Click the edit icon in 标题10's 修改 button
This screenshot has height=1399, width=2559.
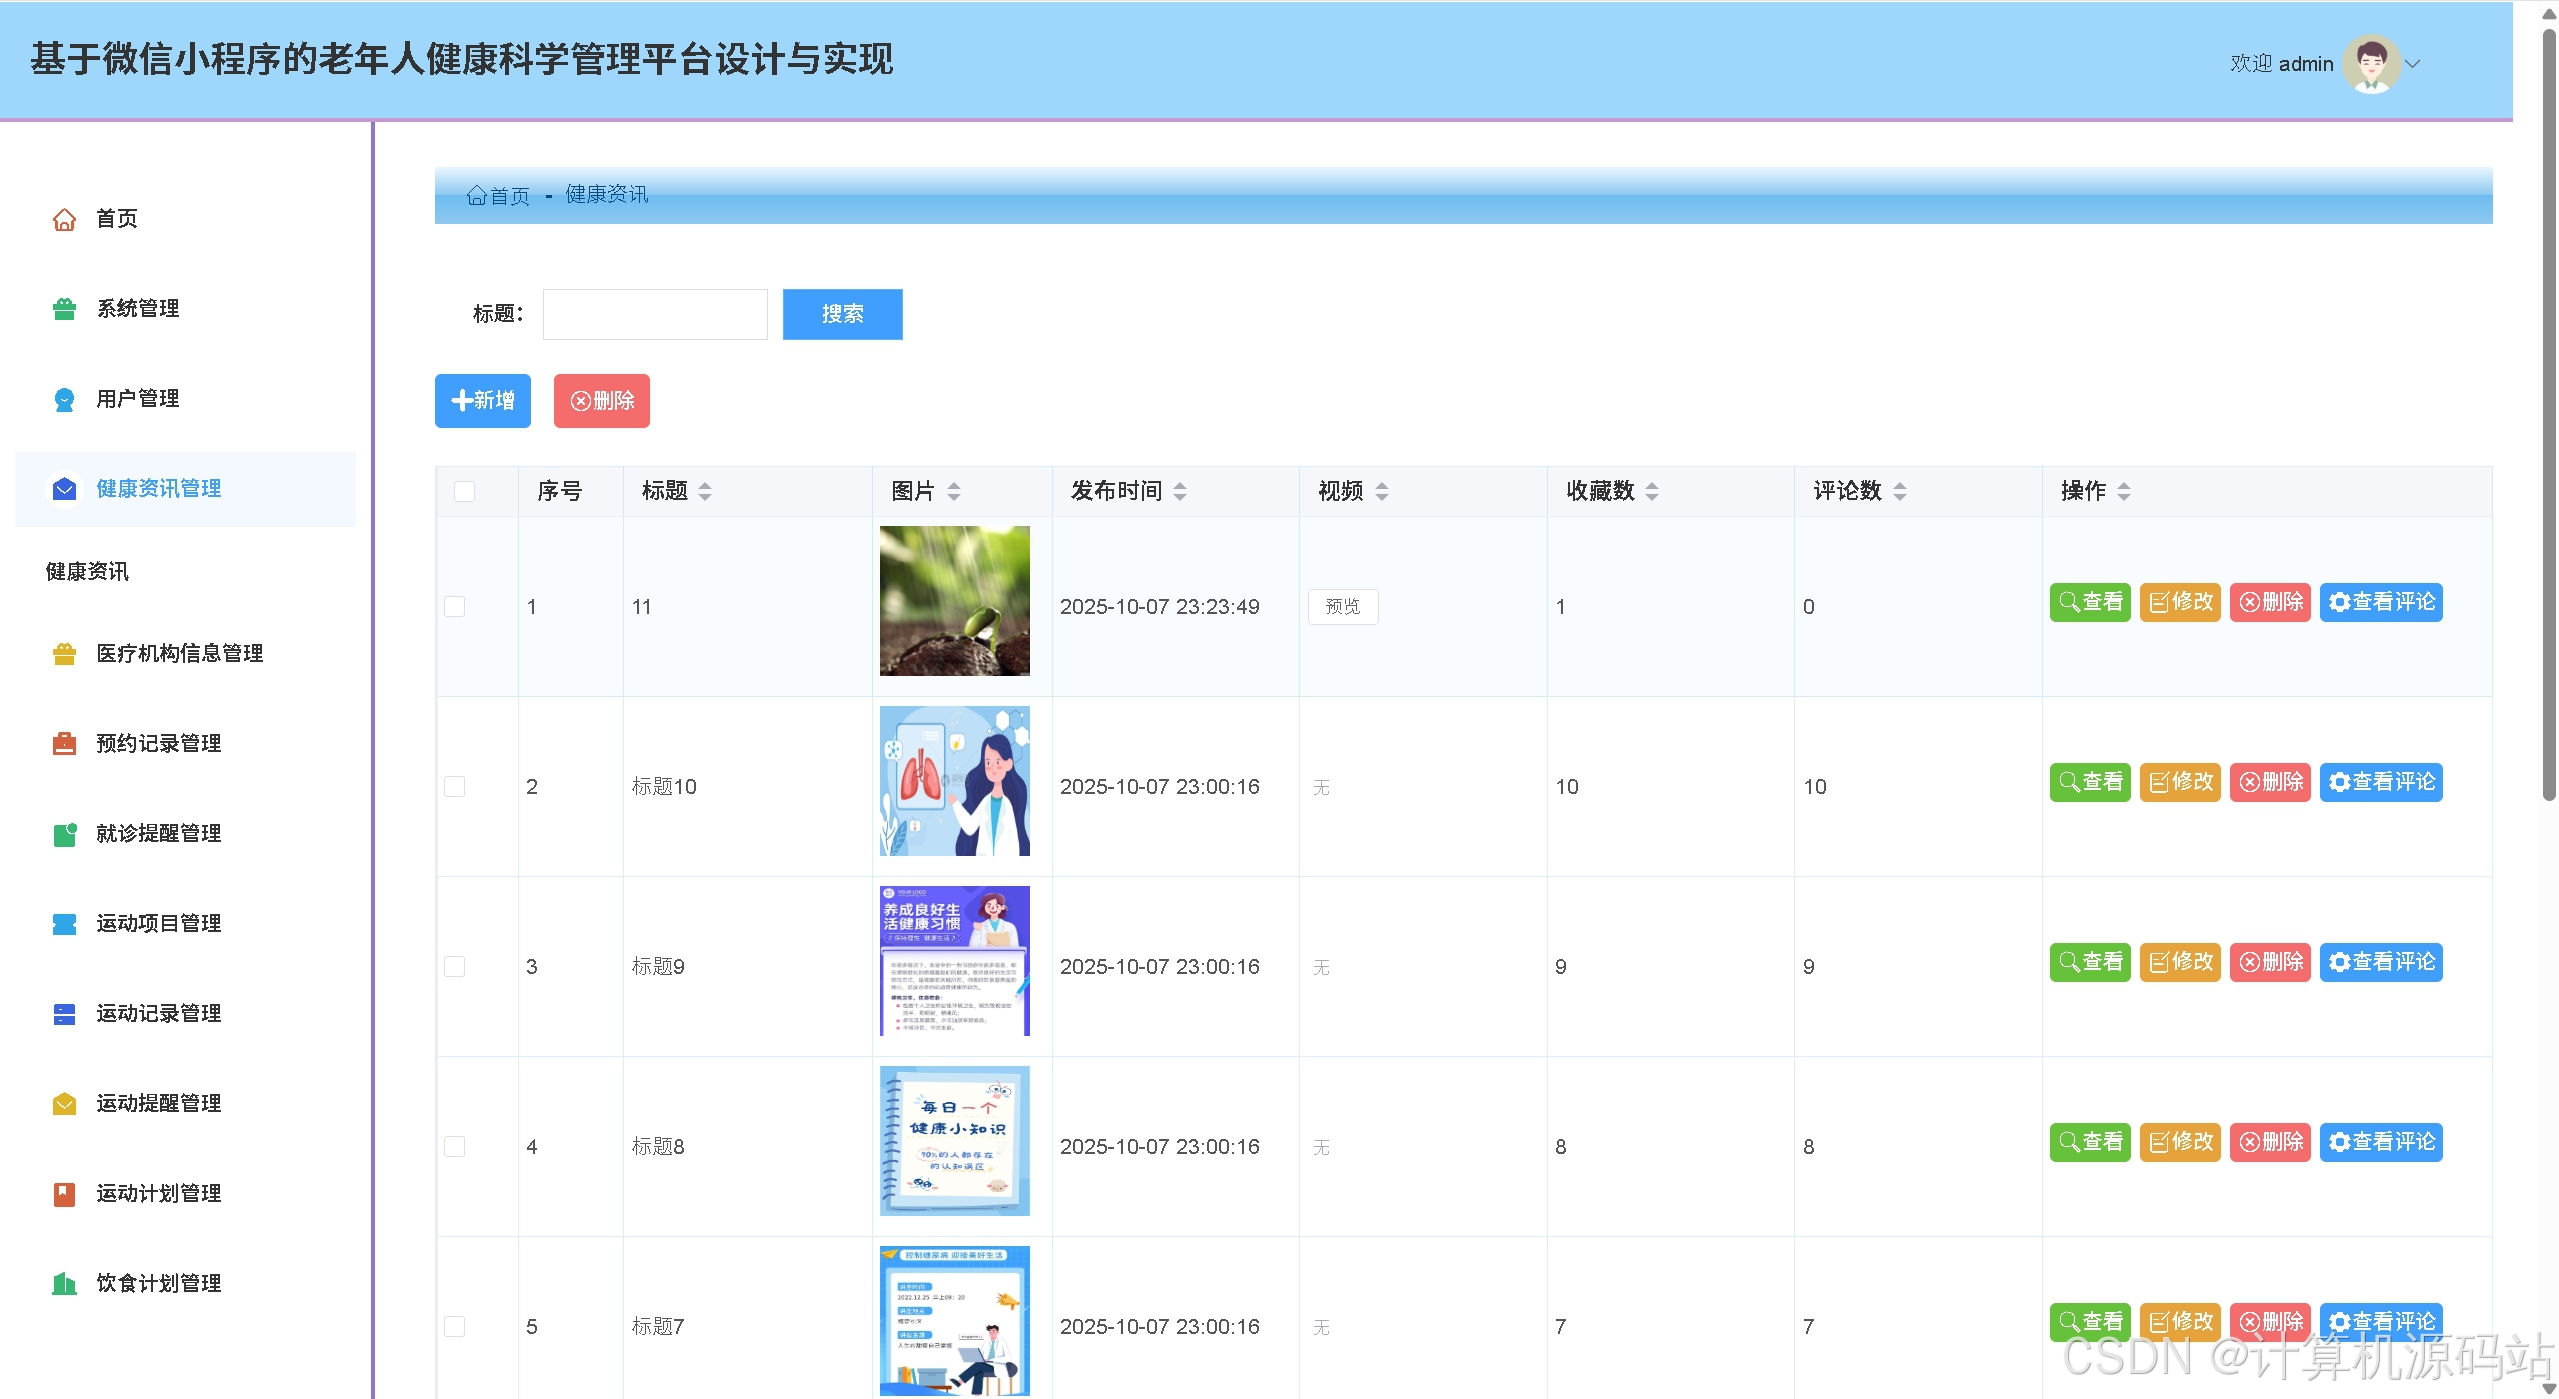(2159, 782)
